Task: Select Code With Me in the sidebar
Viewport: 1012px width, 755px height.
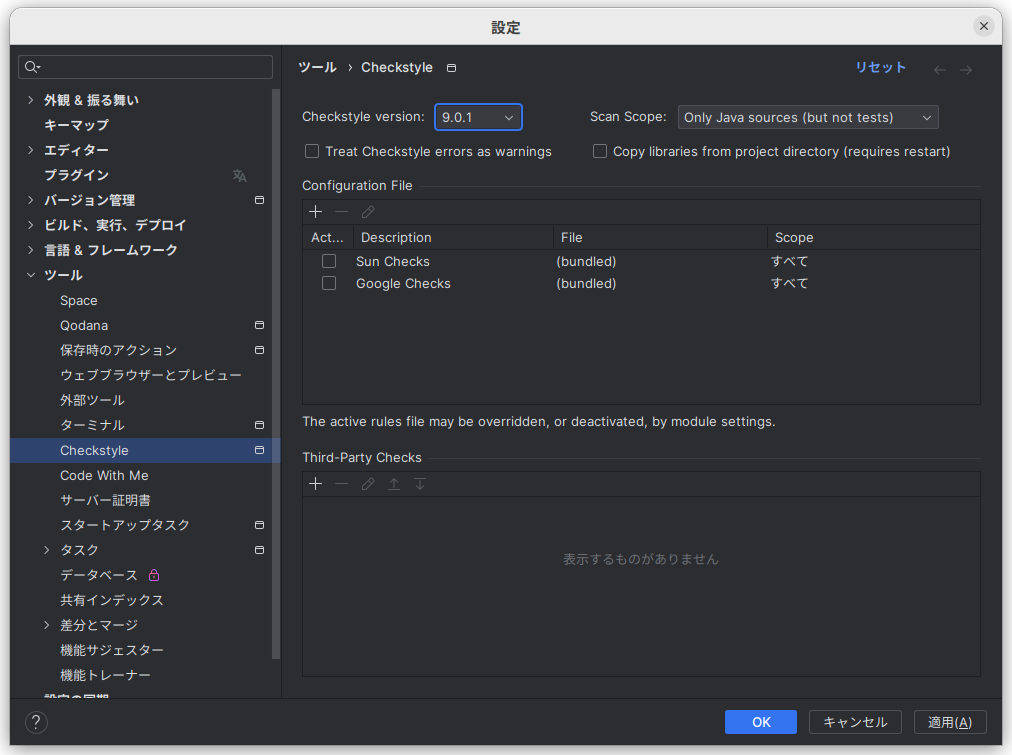Action: pyautogui.click(x=104, y=475)
